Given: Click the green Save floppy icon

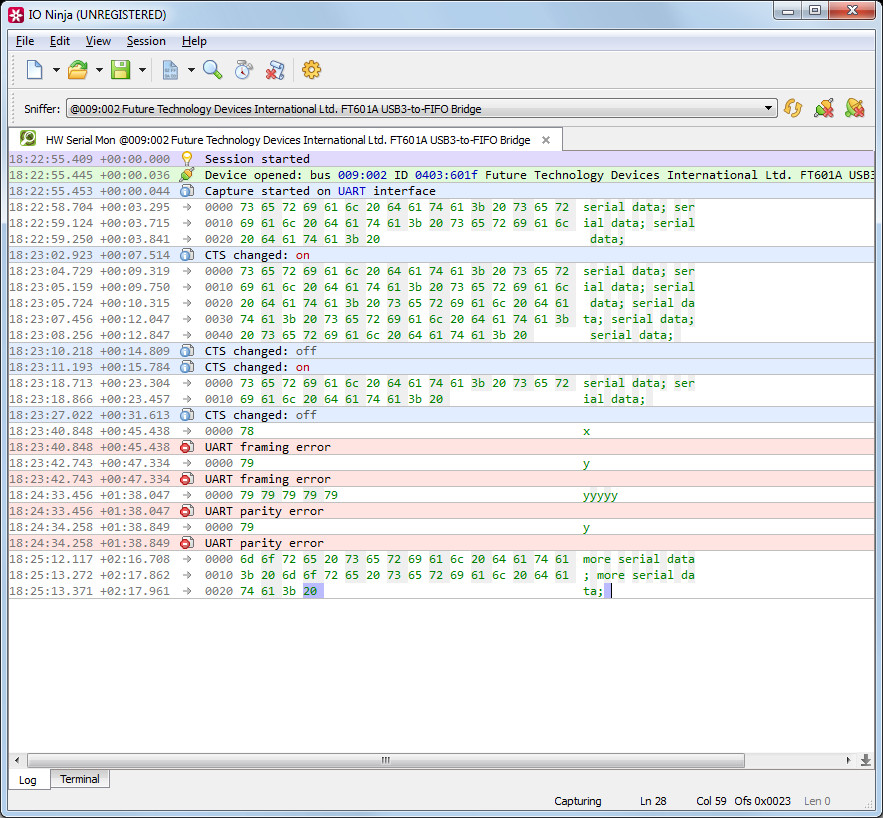Looking at the screenshot, I should [121, 70].
